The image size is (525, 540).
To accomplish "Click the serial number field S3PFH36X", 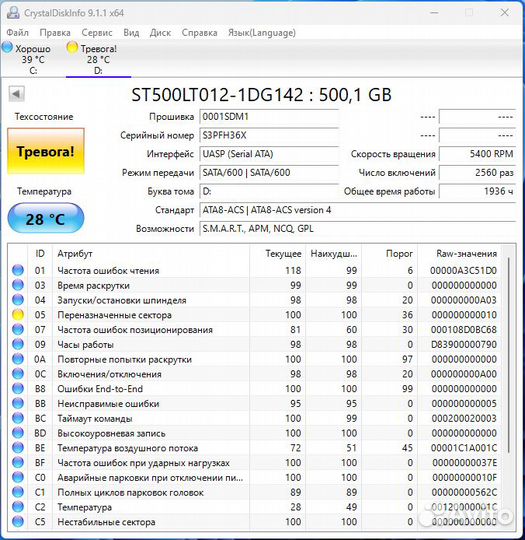I will click(x=269, y=135).
